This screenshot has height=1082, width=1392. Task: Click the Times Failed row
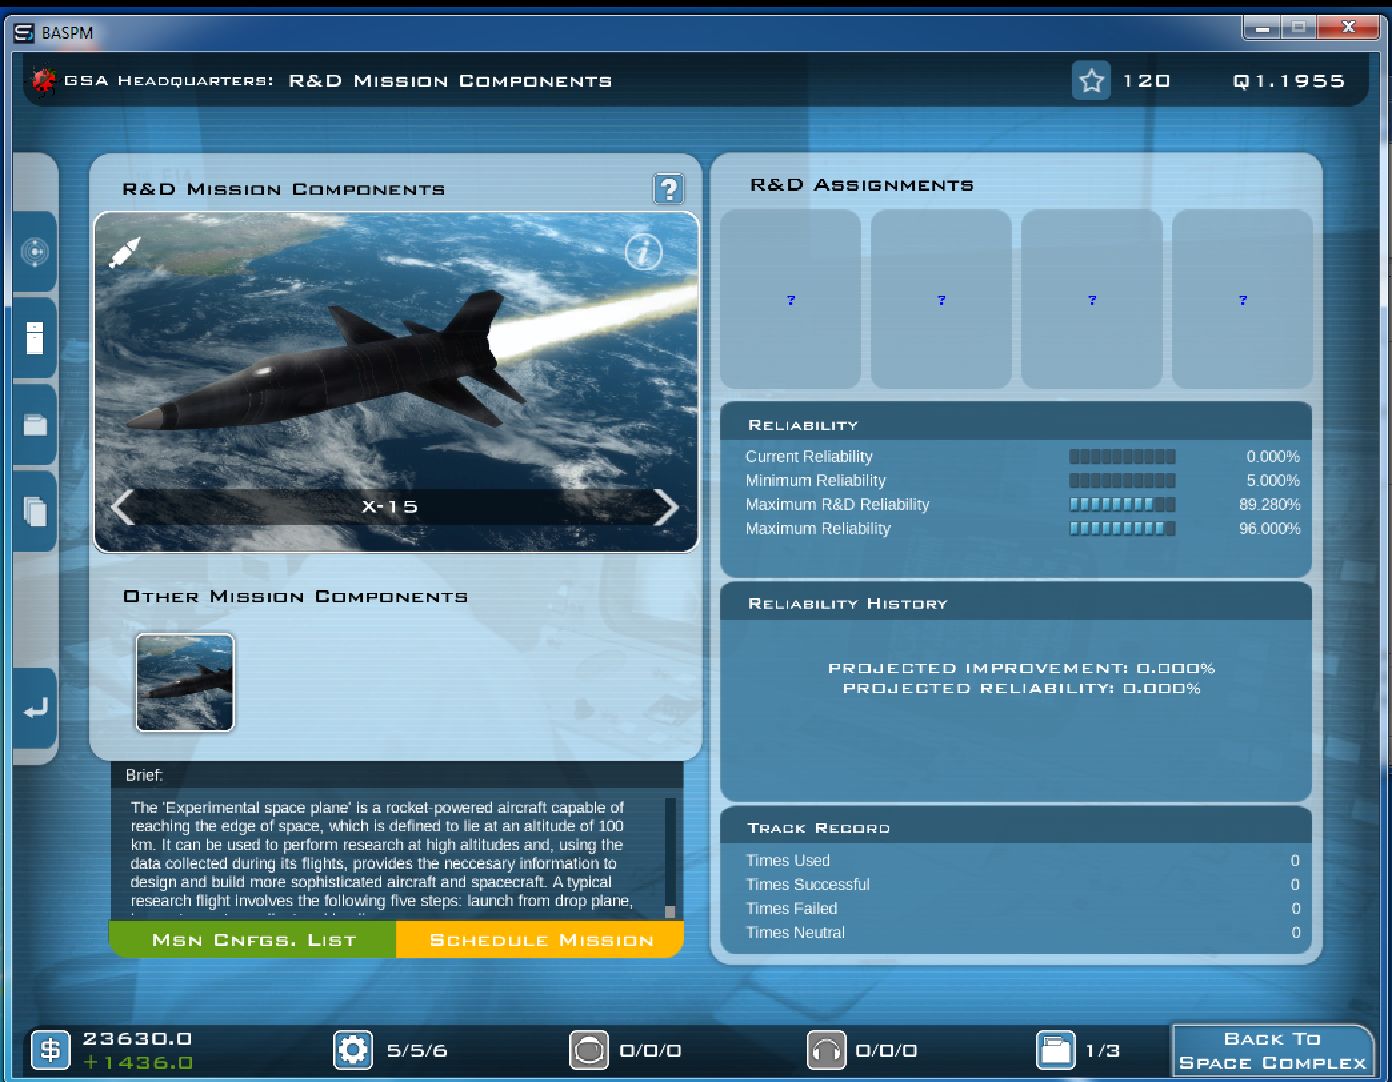pyautogui.click(x=1022, y=909)
